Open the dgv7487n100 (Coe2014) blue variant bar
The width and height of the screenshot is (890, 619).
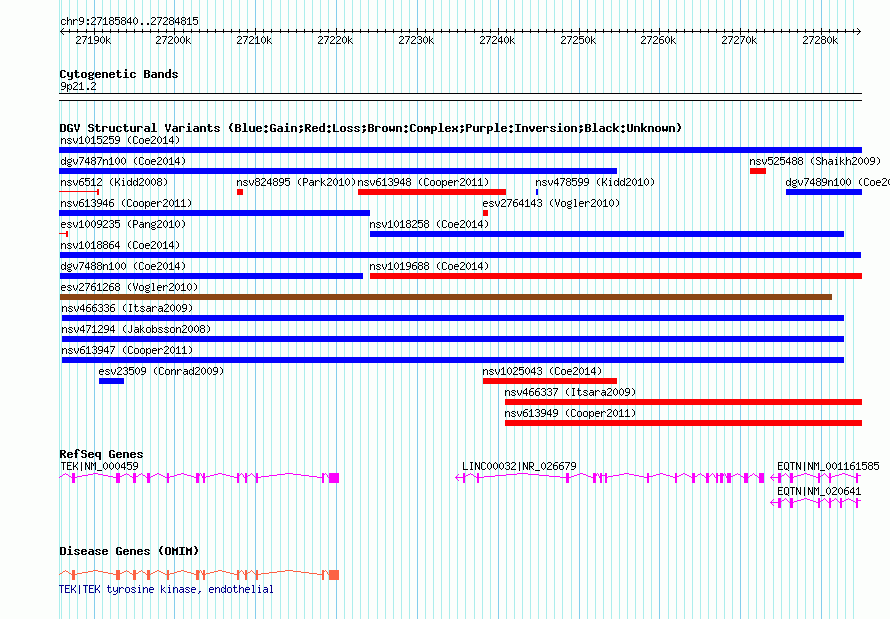(x=338, y=171)
